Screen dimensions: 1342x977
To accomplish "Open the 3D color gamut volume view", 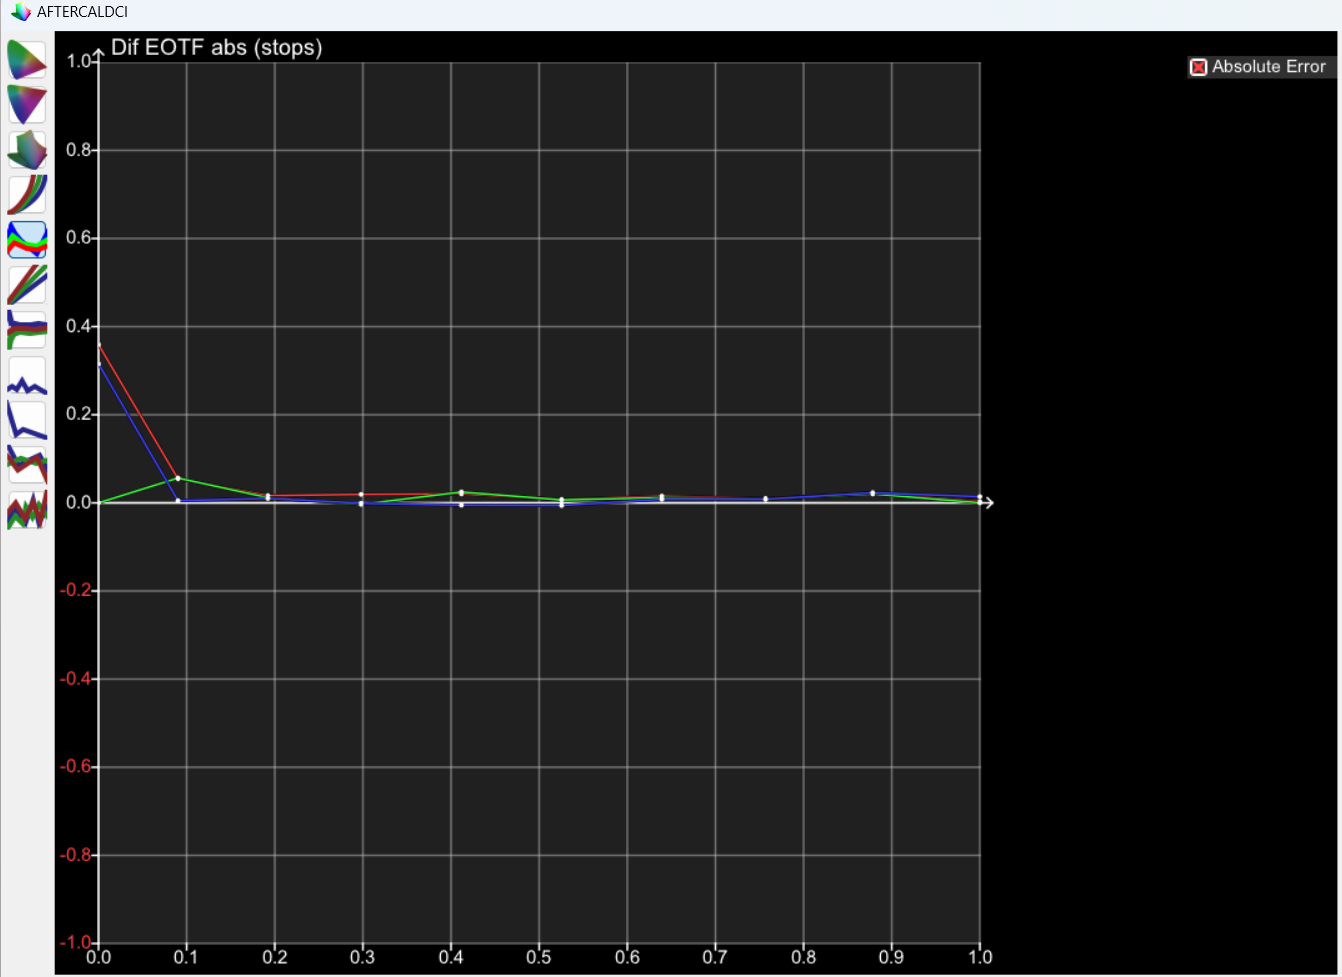I will [x=27, y=150].
